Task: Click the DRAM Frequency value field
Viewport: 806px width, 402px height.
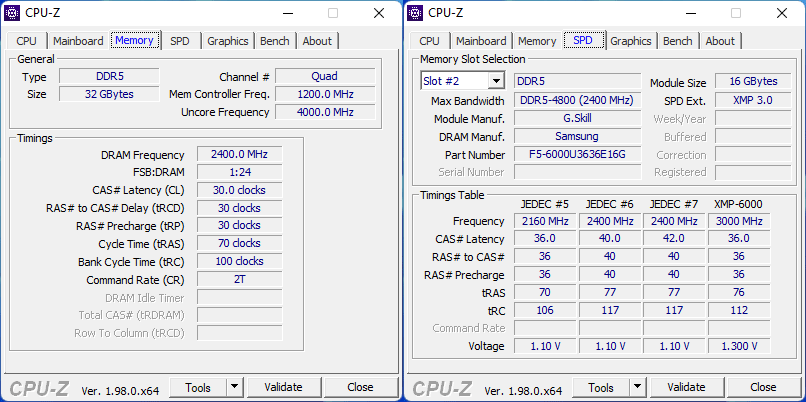Action: pos(239,155)
